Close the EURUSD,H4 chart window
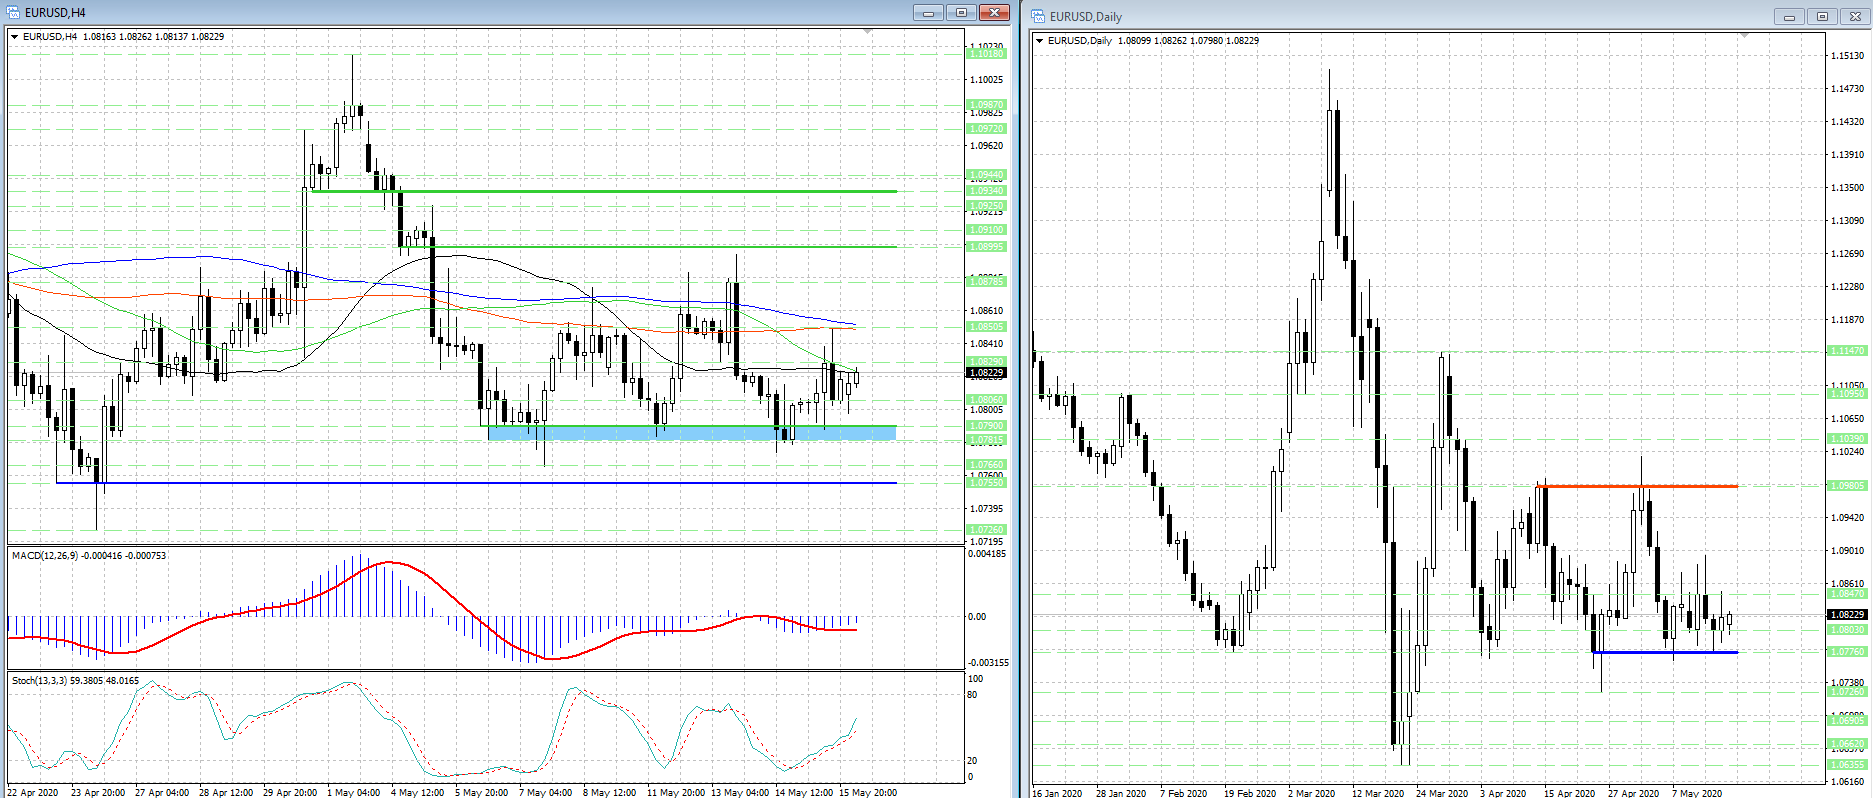 994,13
